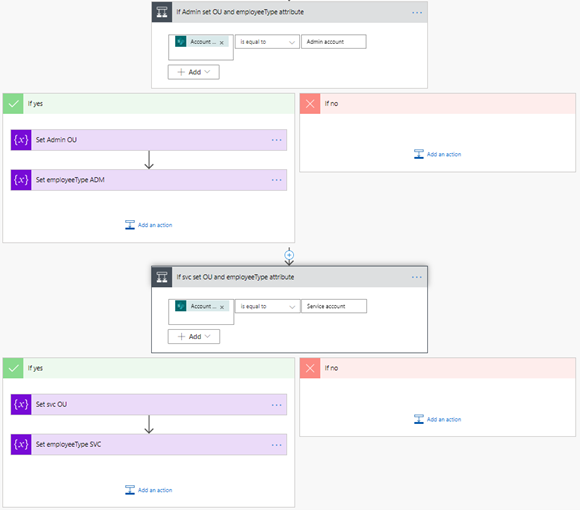580x510 pixels.
Task: Click the Admin condition card icon
Action: 162,12
